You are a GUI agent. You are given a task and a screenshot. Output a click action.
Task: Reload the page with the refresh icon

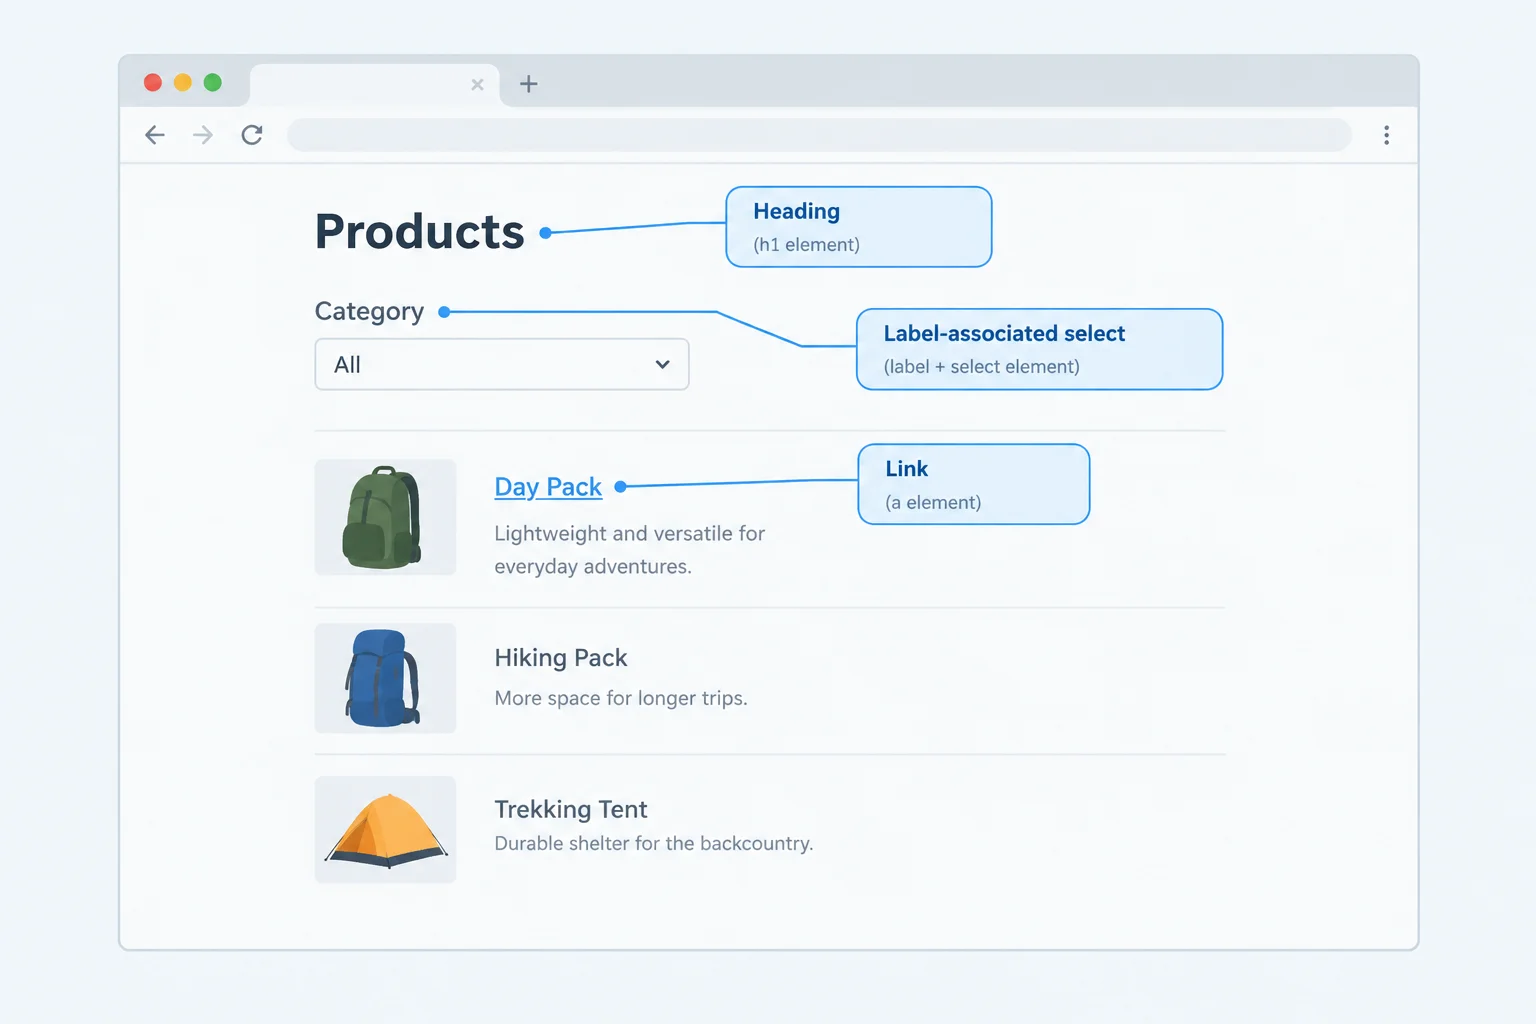pos(252,135)
